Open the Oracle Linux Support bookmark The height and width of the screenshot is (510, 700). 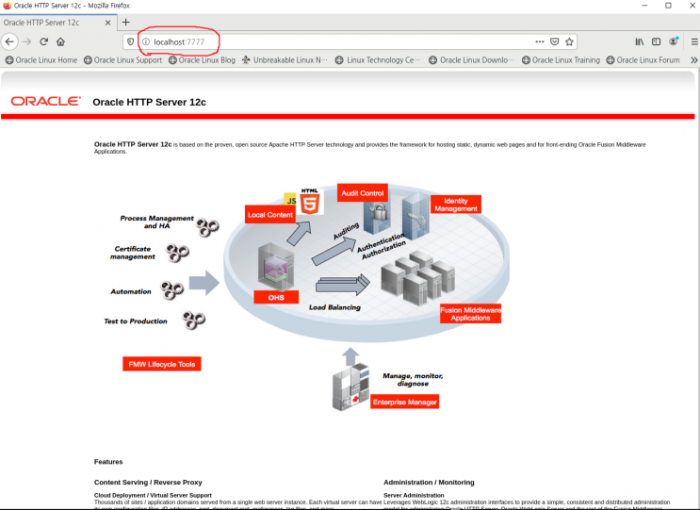pyautogui.click(x=123, y=60)
